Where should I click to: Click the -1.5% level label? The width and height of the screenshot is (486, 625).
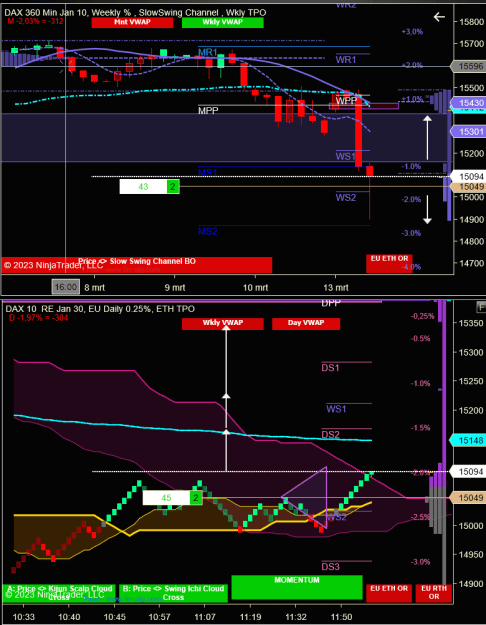point(421,428)
